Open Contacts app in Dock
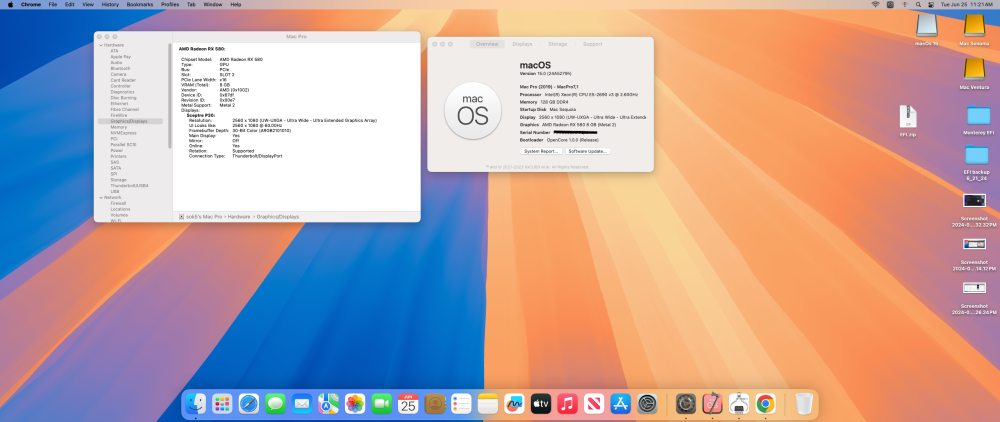1000x422 pixels. (435, 403)
